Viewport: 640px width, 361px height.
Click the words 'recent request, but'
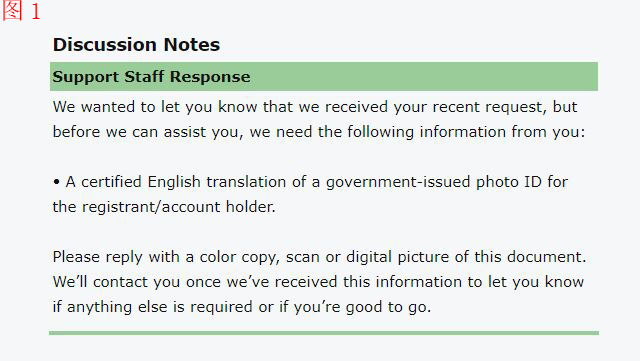[505, 107]
